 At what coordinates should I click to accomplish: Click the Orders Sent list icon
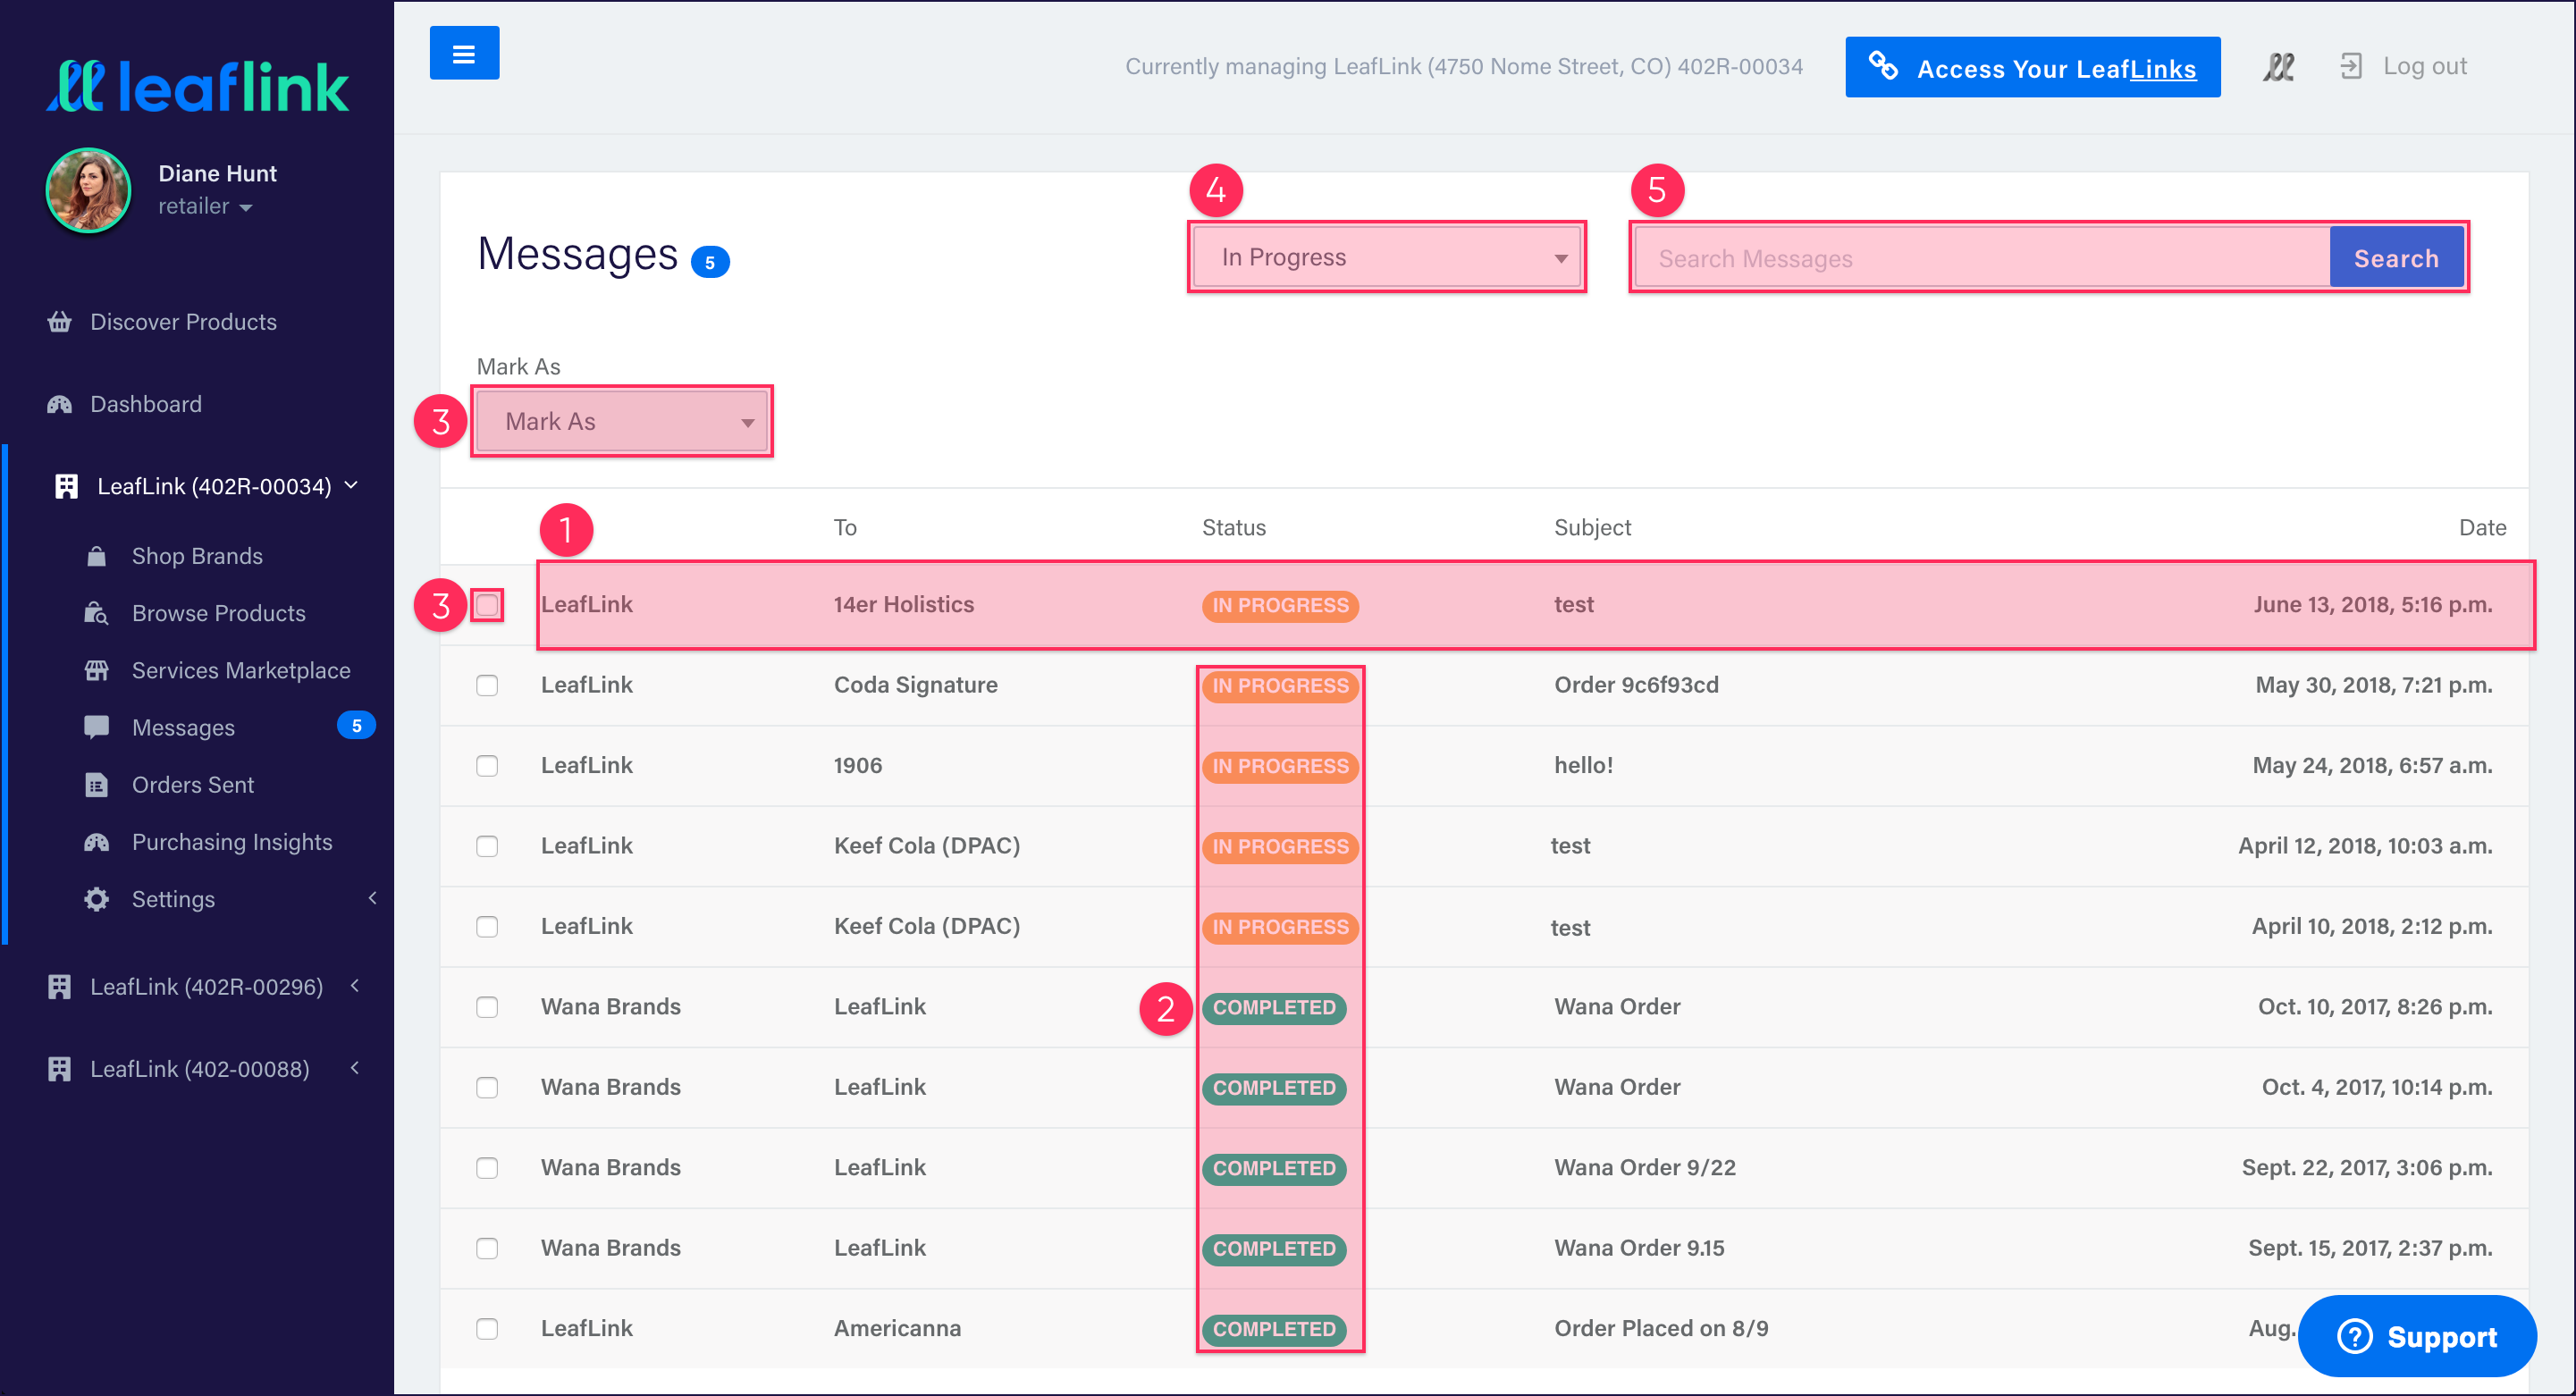click(x=96, y=785)
